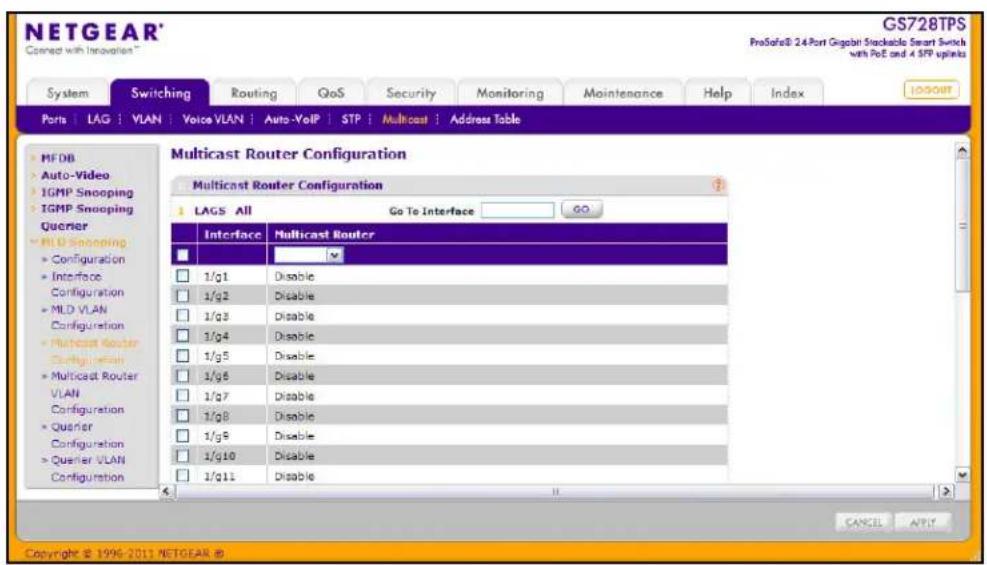Select the Ports submenu item

point(54,119)
